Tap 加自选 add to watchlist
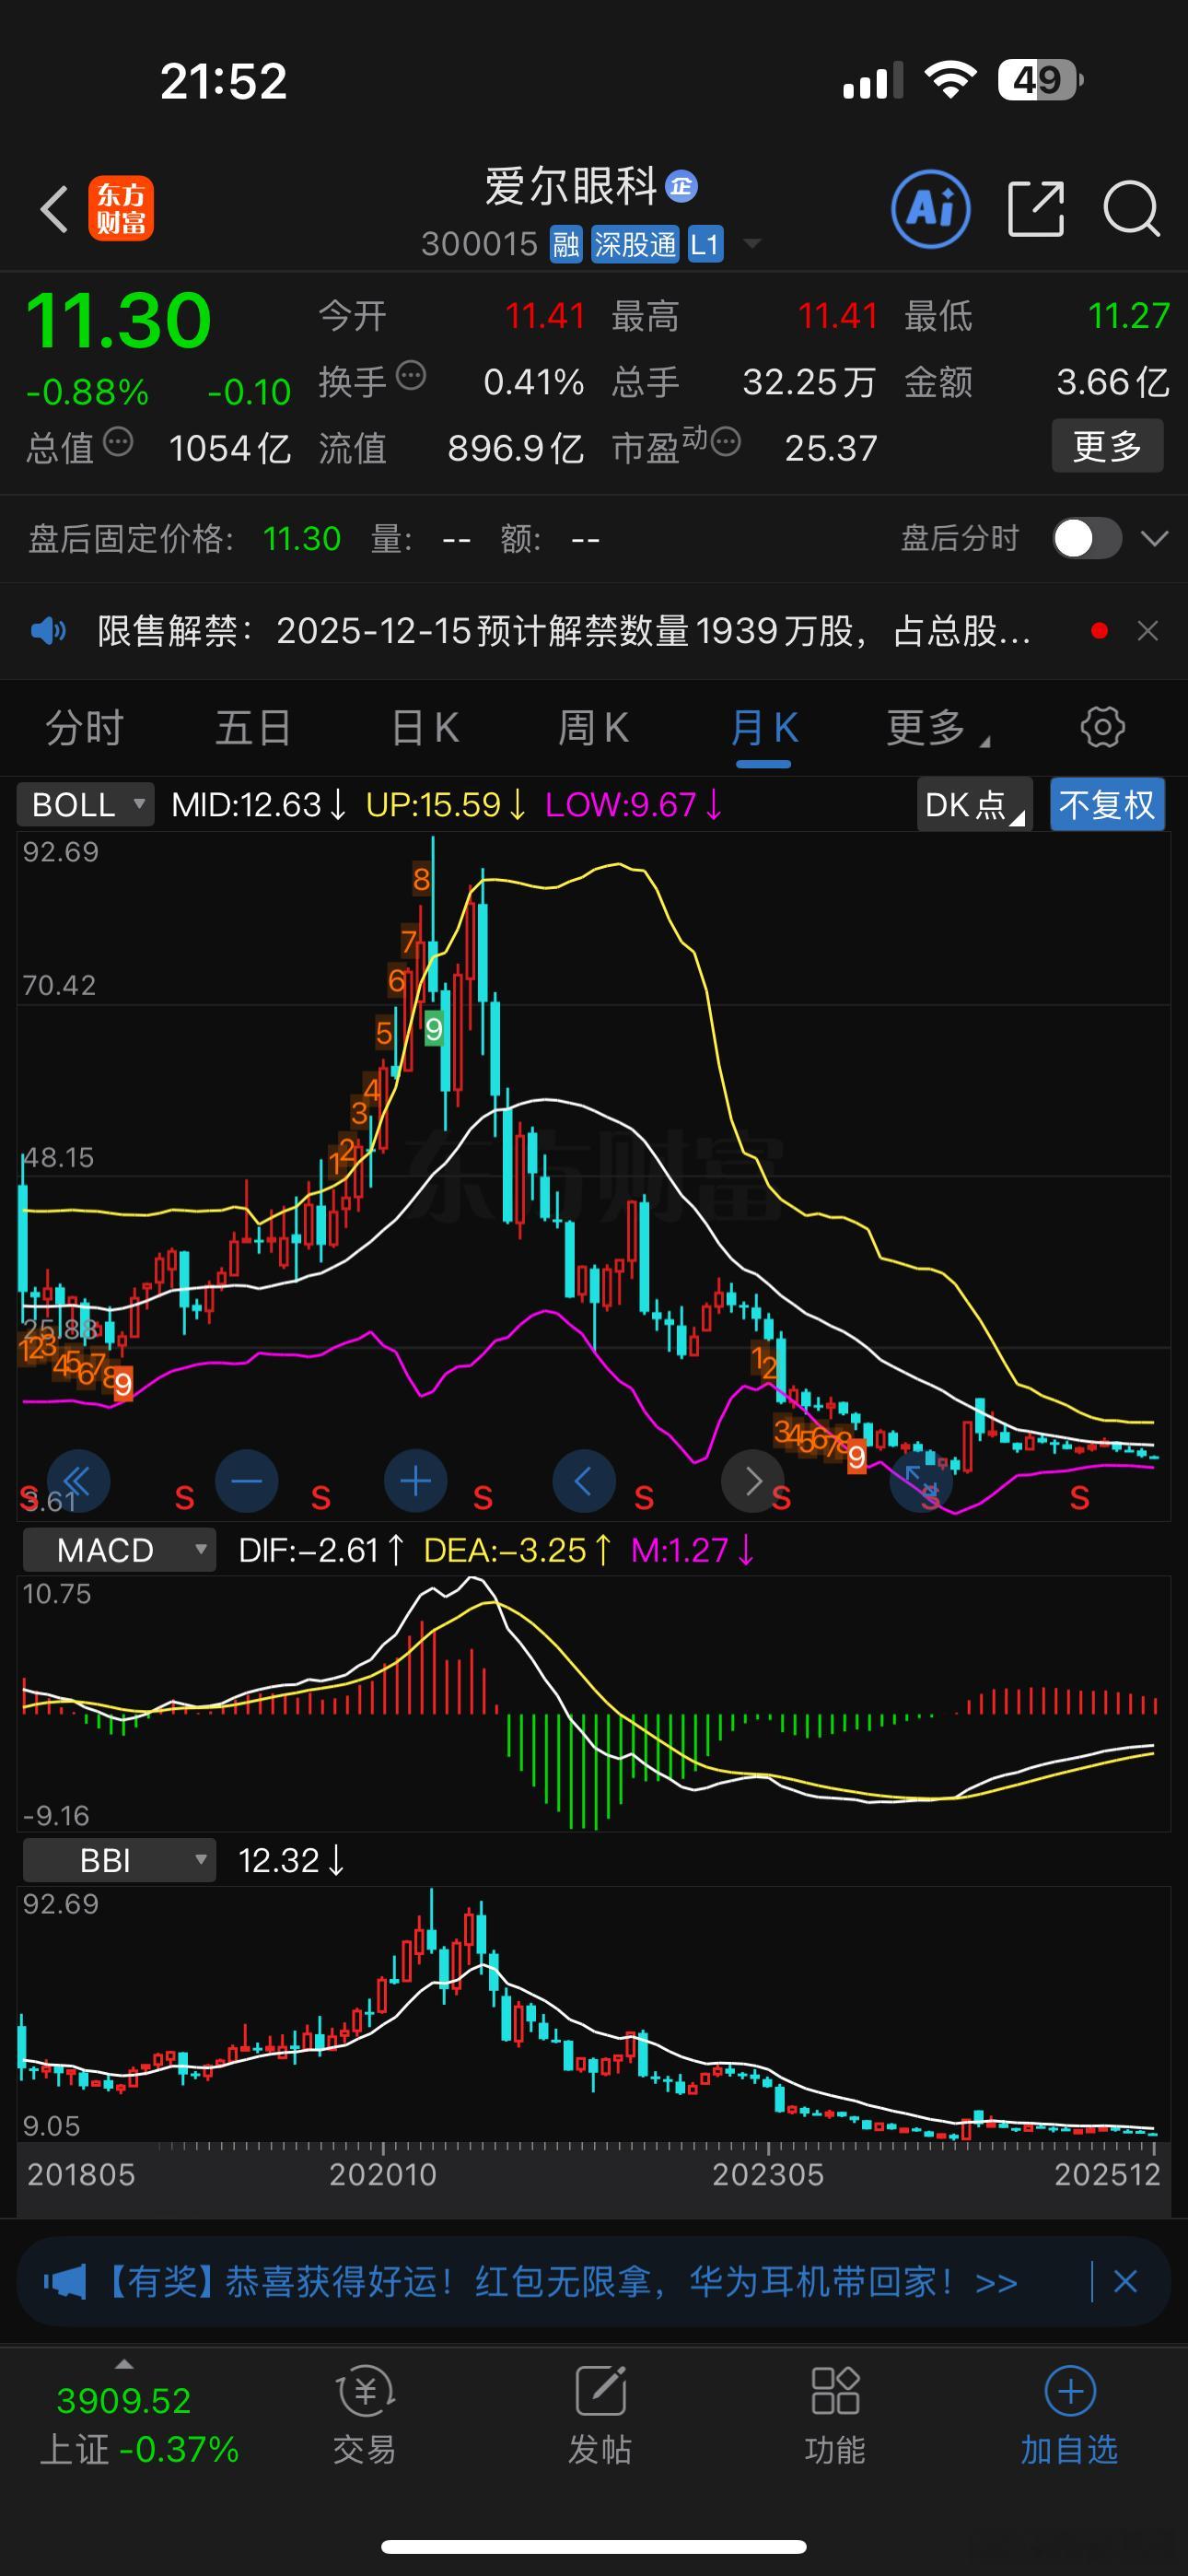This screenshot has width=1188, height=2576. coord(1069,2414)
